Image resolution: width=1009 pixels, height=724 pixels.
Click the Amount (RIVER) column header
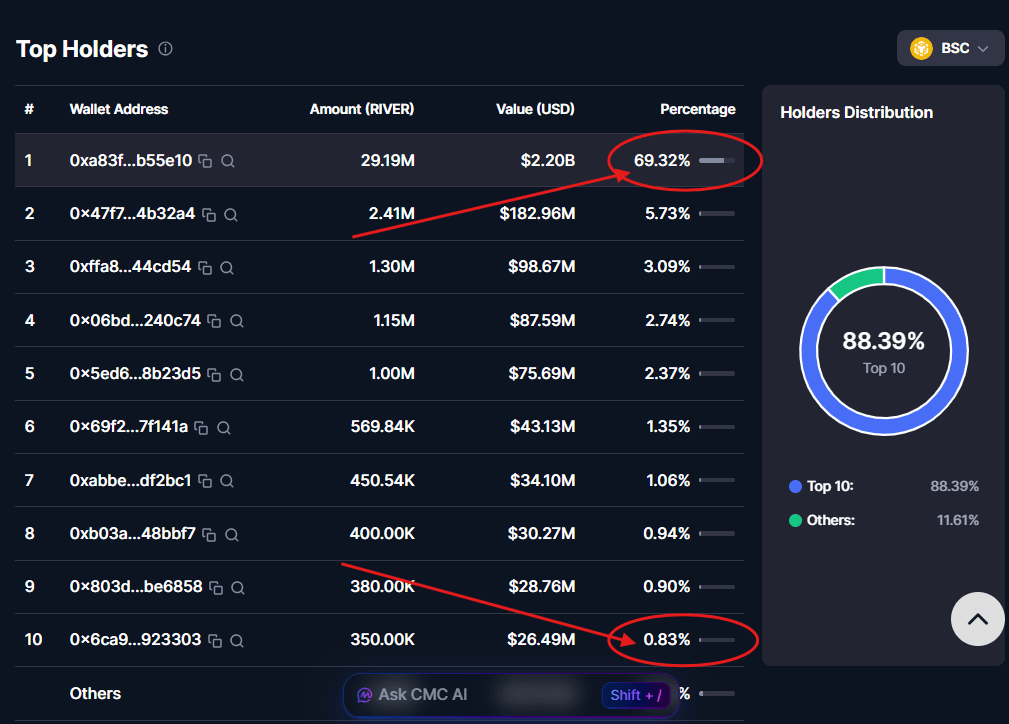tap(362, 109)
